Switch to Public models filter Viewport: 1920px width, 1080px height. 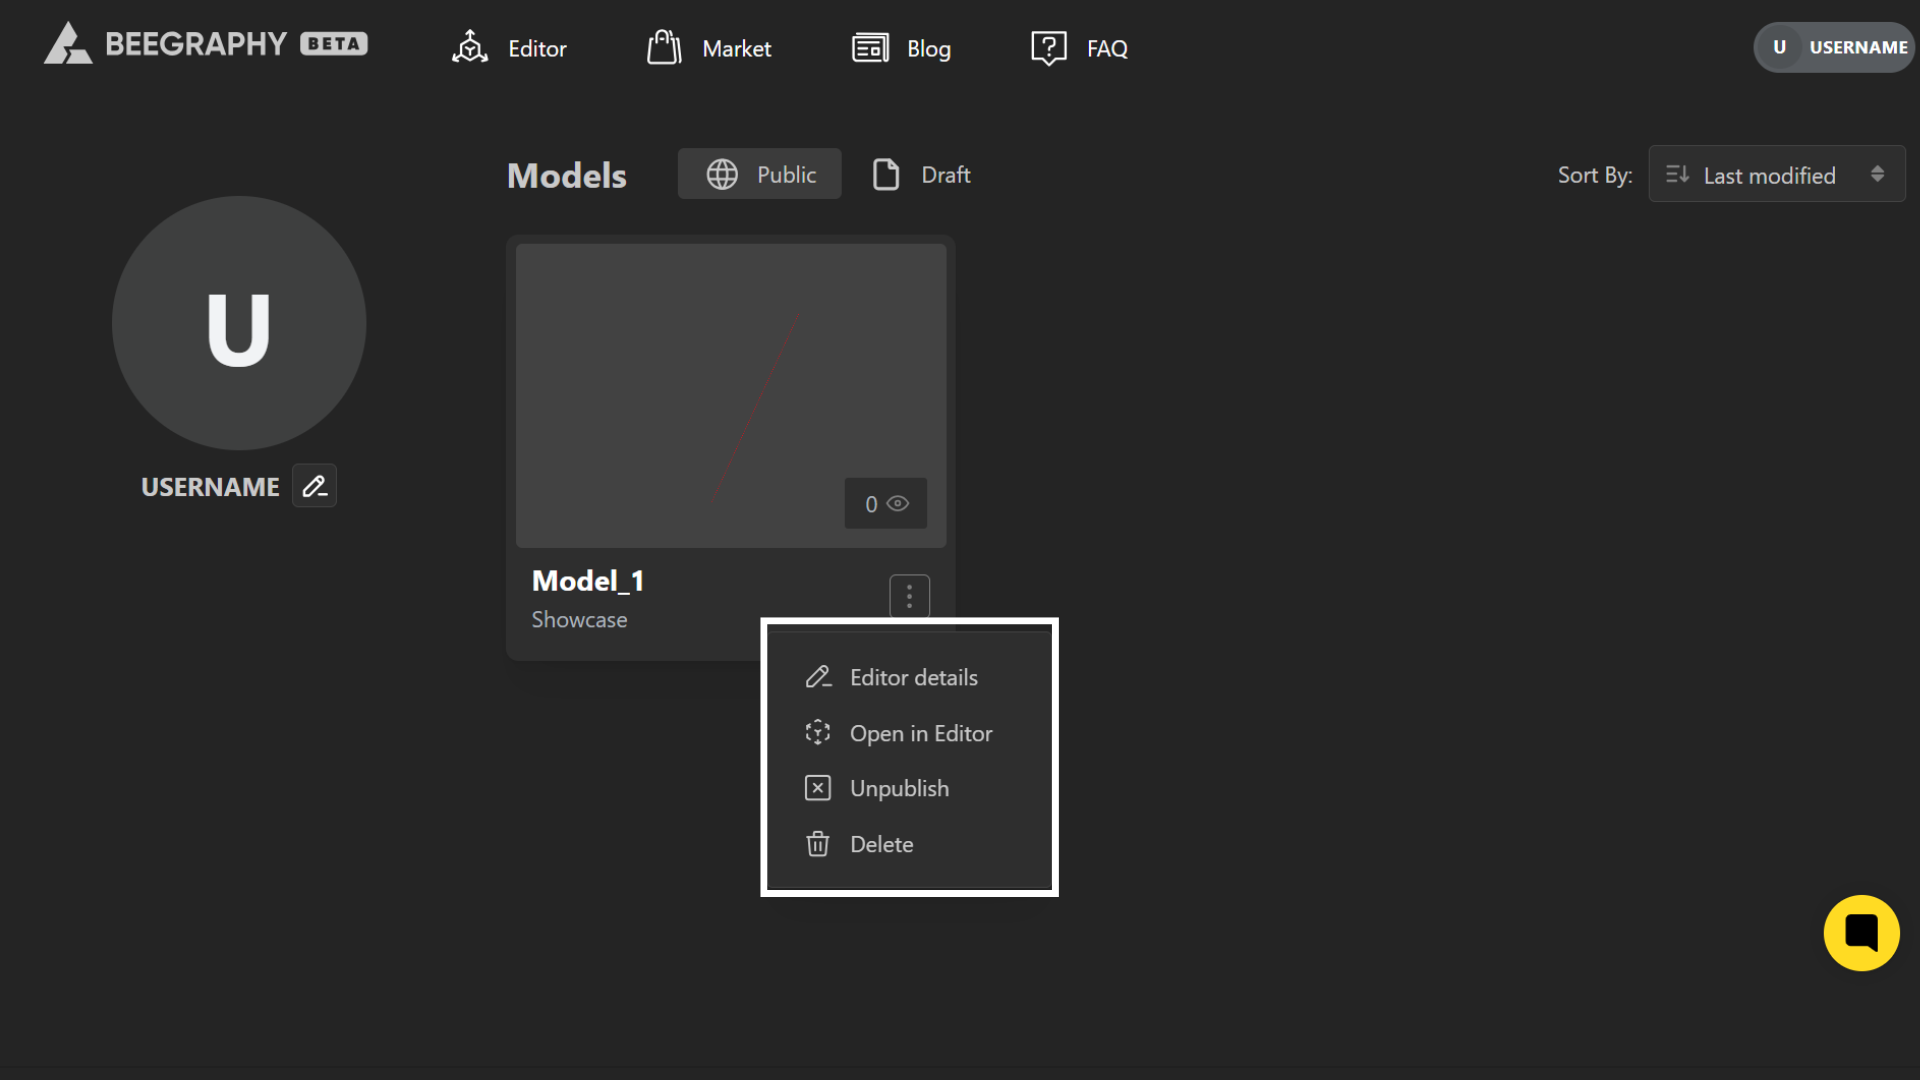click(x=760, y=175)
